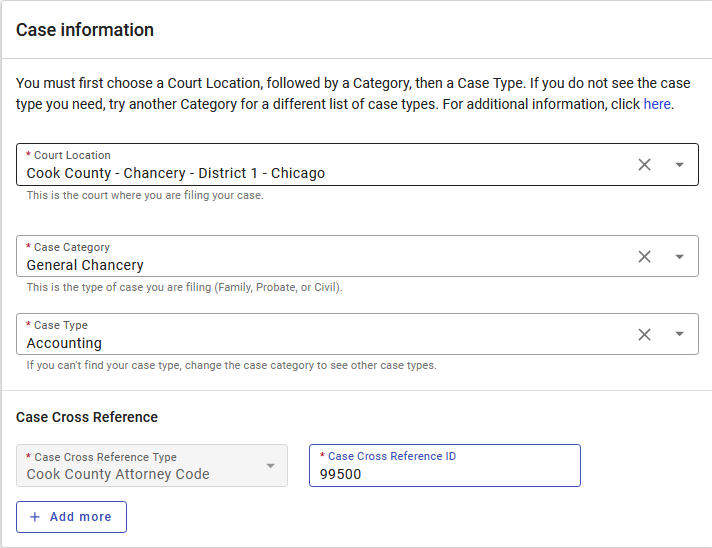Click the plus icon beside Add more
712x548 pixels.
click(35, 517)
